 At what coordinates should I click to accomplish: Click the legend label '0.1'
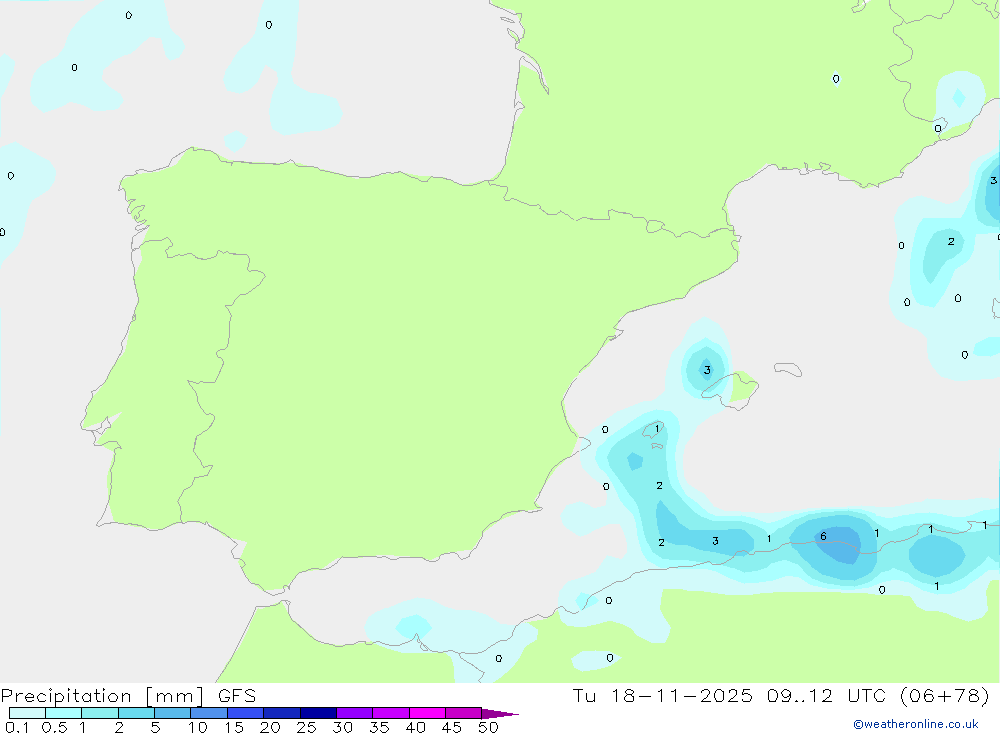click(17, 727)
